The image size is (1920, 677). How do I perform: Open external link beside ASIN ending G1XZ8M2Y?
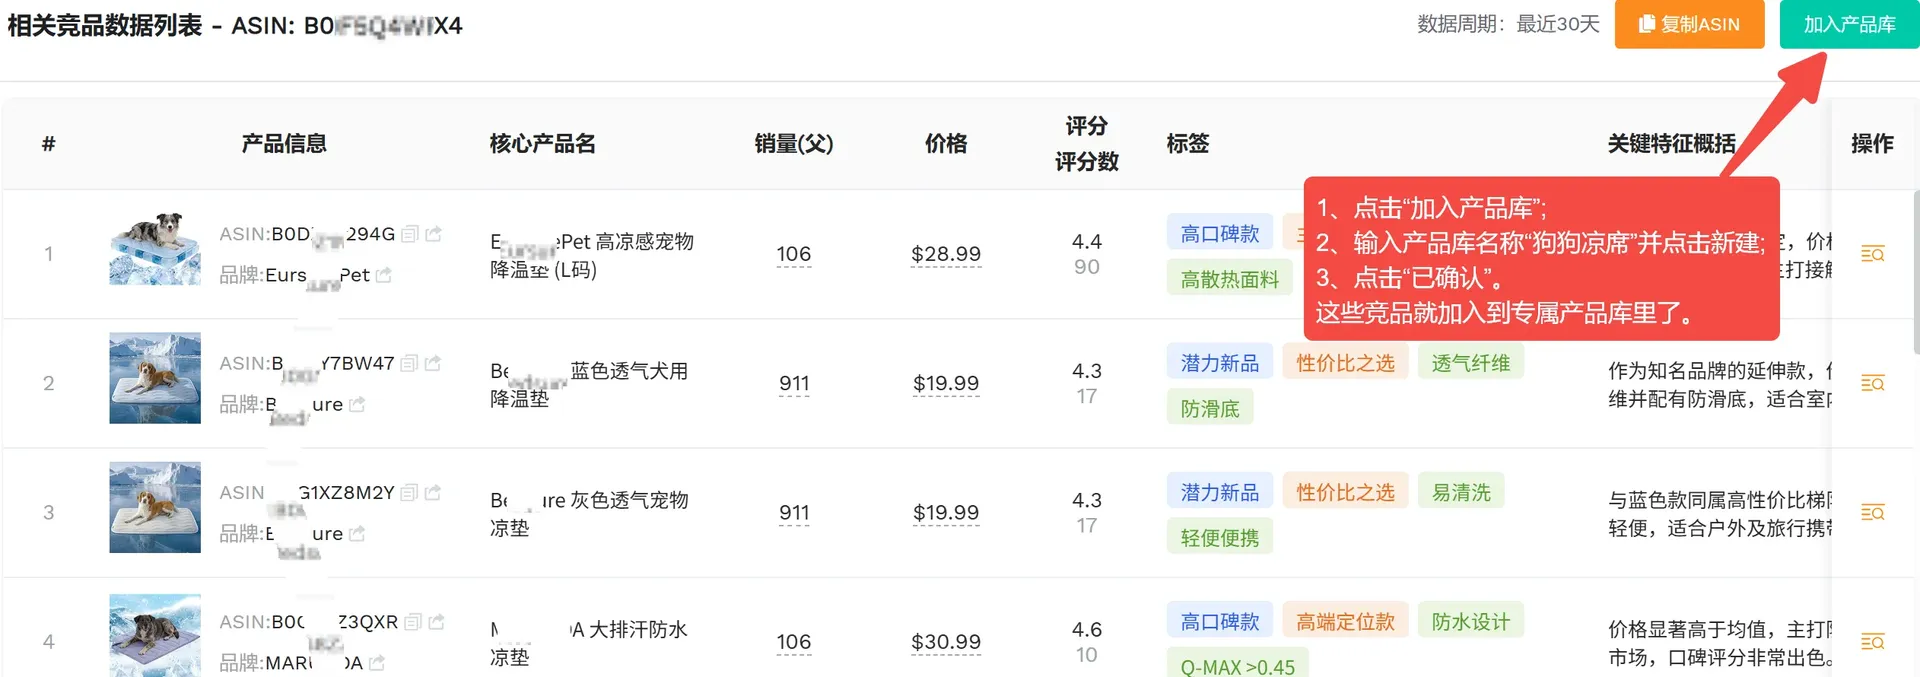(x=433, y=493)
